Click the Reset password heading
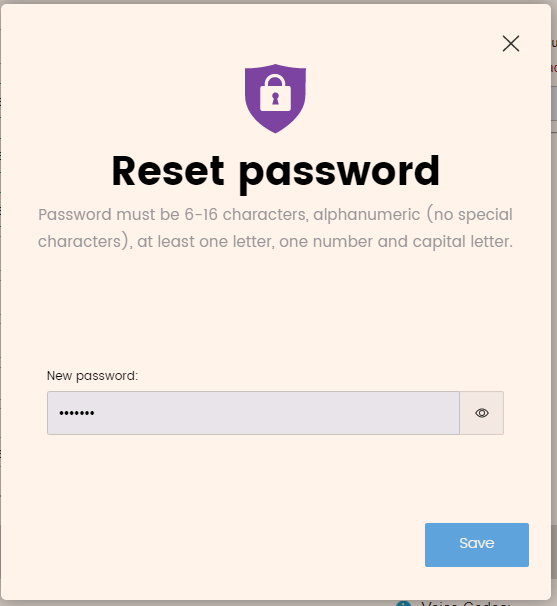Screen dimensions: 557x606 (x=276, y=172)
